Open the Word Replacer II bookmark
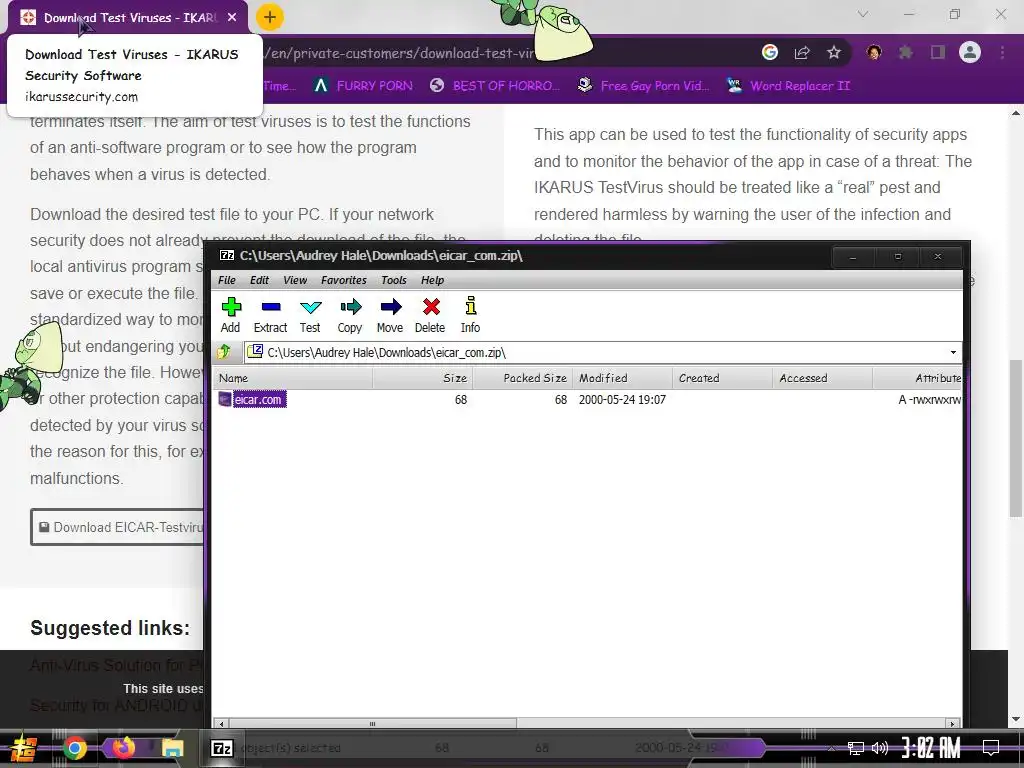 (789, 86)
